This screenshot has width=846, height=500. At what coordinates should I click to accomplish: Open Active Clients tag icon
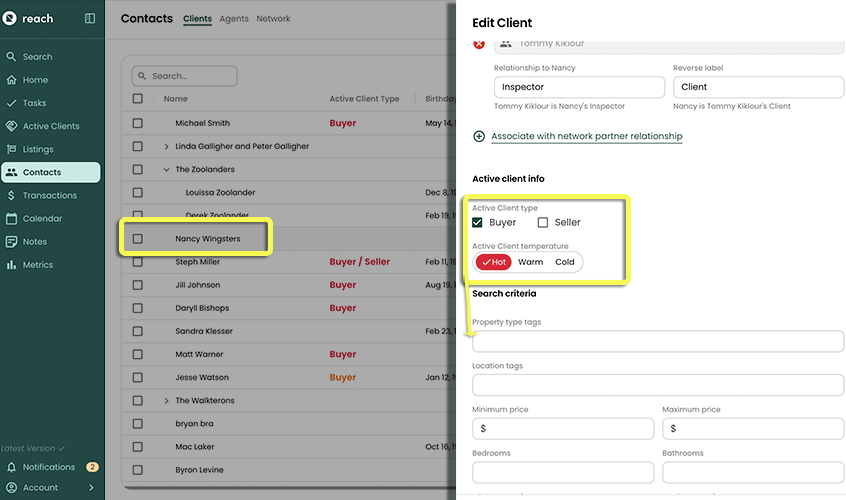[x=12, y=126]
